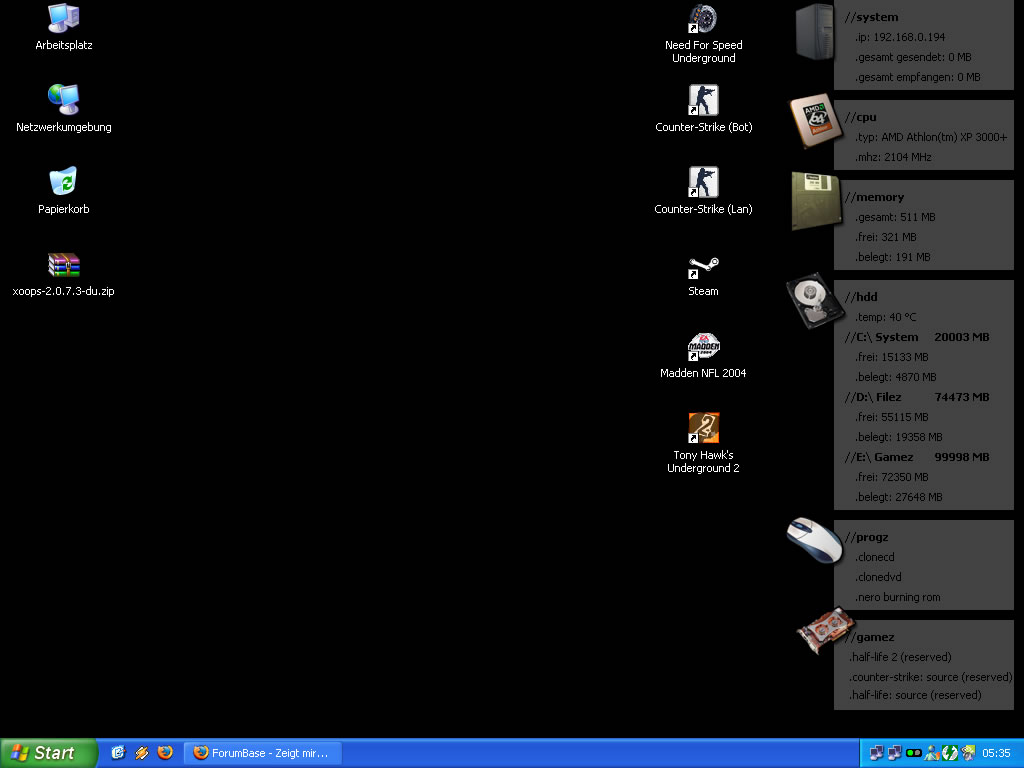Open the Arbeitsplatz desktop icon

pyautogui.click(x=63, y=27)
